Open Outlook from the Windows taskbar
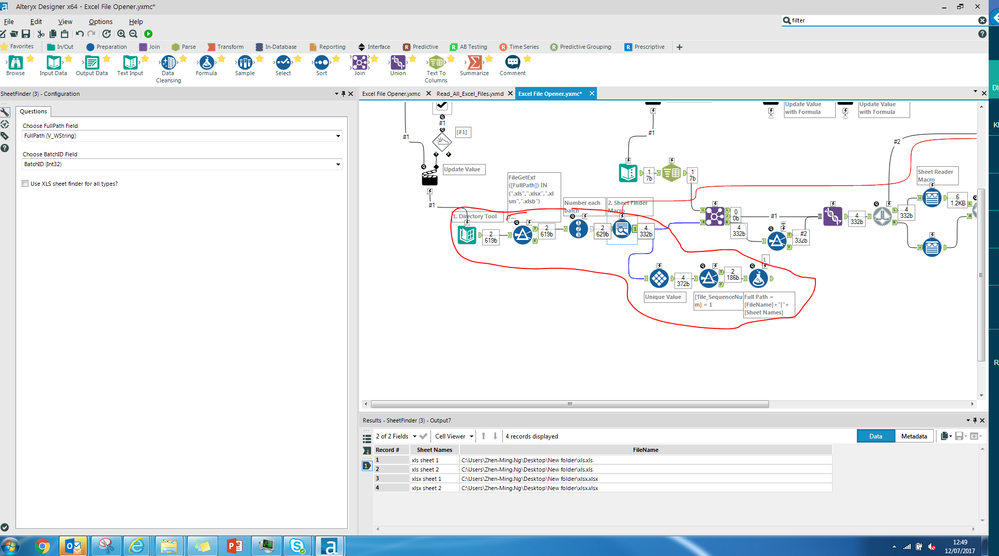The height and width of the screenshot is (556, 999). coord(73,546)
